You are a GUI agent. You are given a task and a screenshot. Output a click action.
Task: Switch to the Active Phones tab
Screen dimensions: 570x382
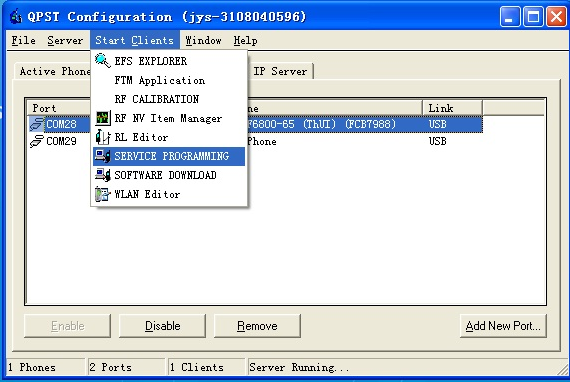pos(53,71)
